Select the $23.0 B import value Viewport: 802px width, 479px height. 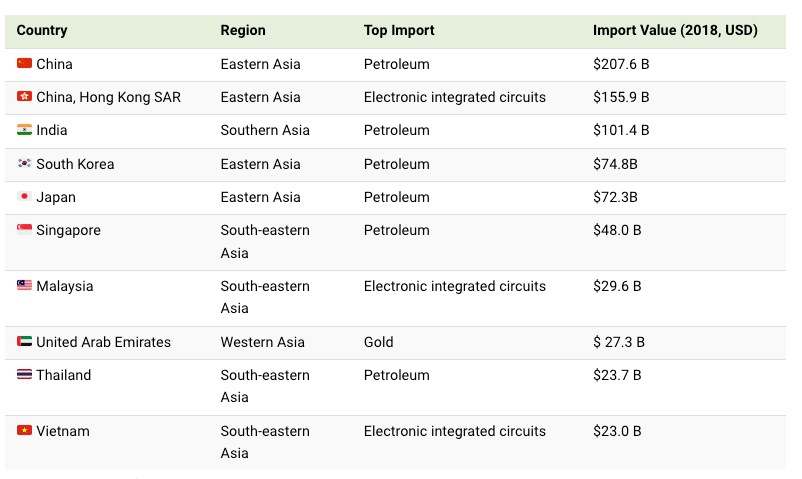coord(617,431)
